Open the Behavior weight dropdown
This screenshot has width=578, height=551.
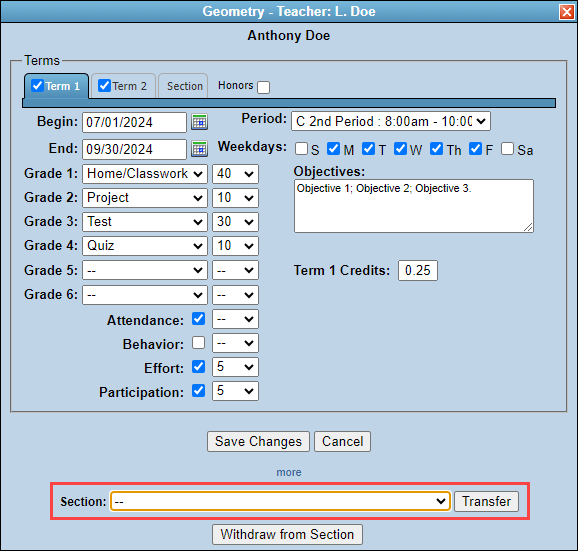[235, 343]
